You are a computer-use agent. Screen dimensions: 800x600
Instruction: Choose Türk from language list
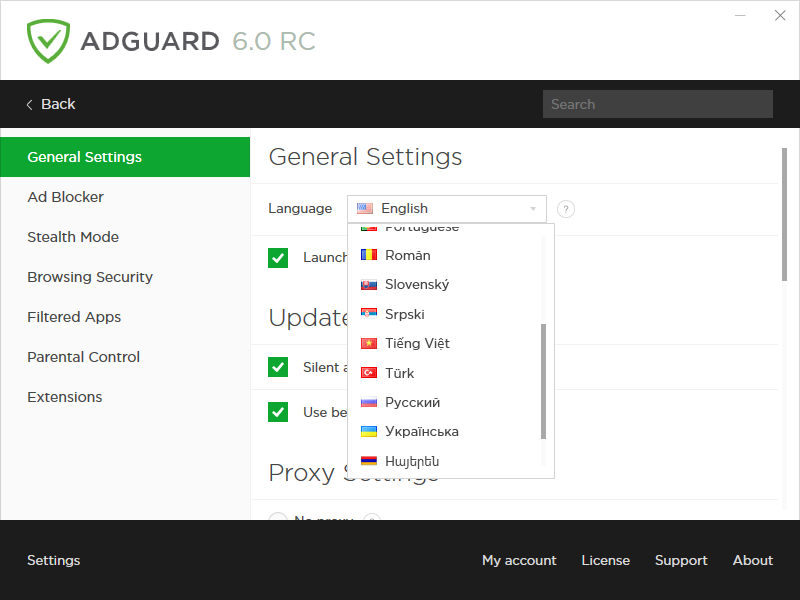coord(399,373)
